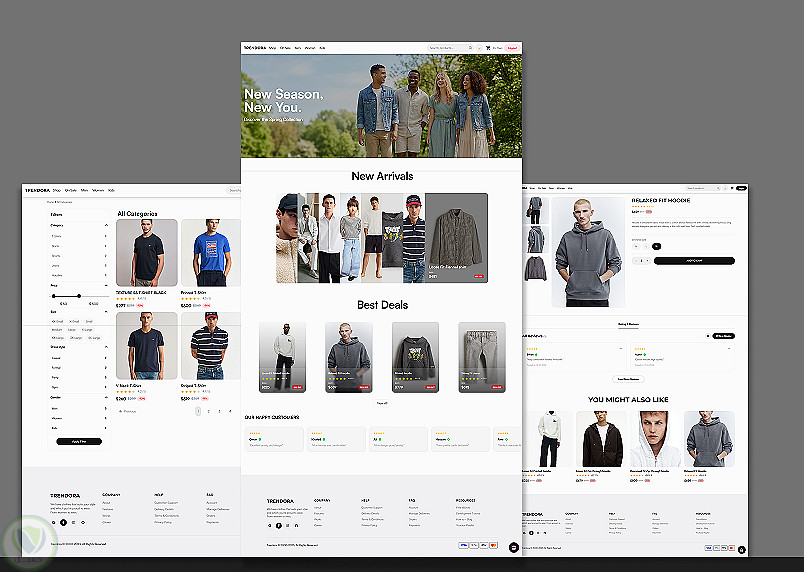
Task: Click the View All button under Best Deals
Action: tap(382, 403)
